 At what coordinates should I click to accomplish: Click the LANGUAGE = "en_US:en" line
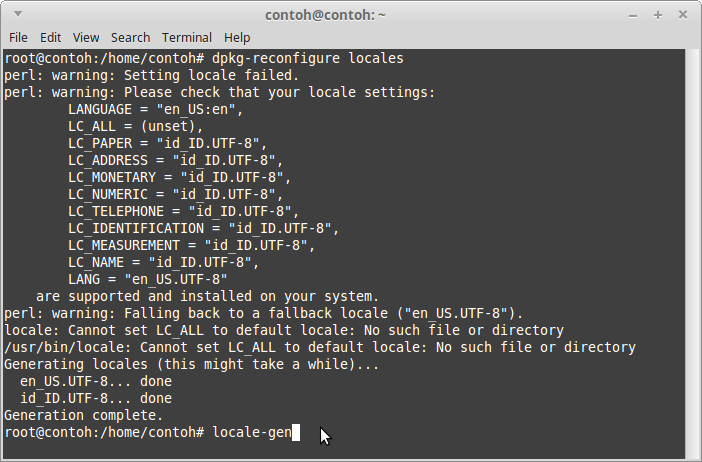[x=158, y=109]
